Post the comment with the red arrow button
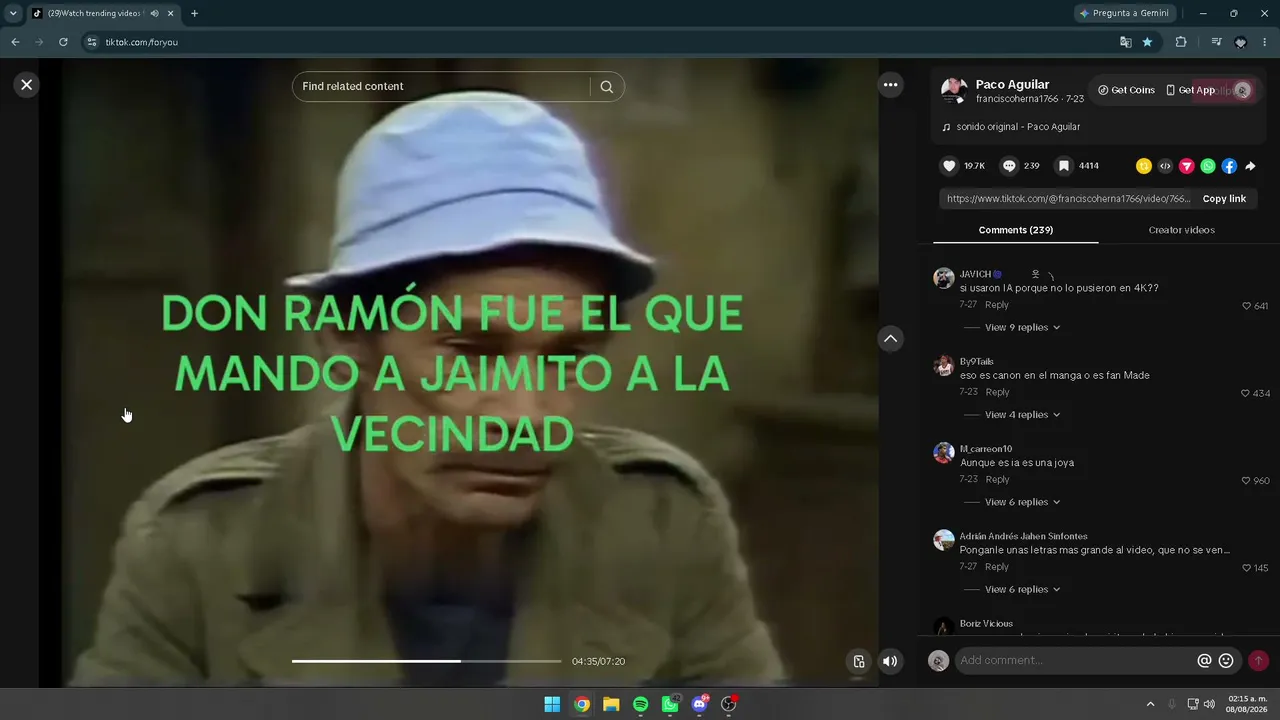This screenshot has height=720, width=1280. (1258, 661)
